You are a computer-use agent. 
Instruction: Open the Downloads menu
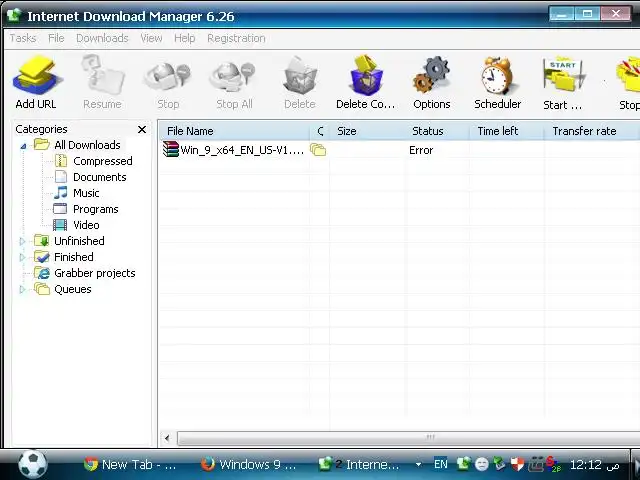pos(102,38)
